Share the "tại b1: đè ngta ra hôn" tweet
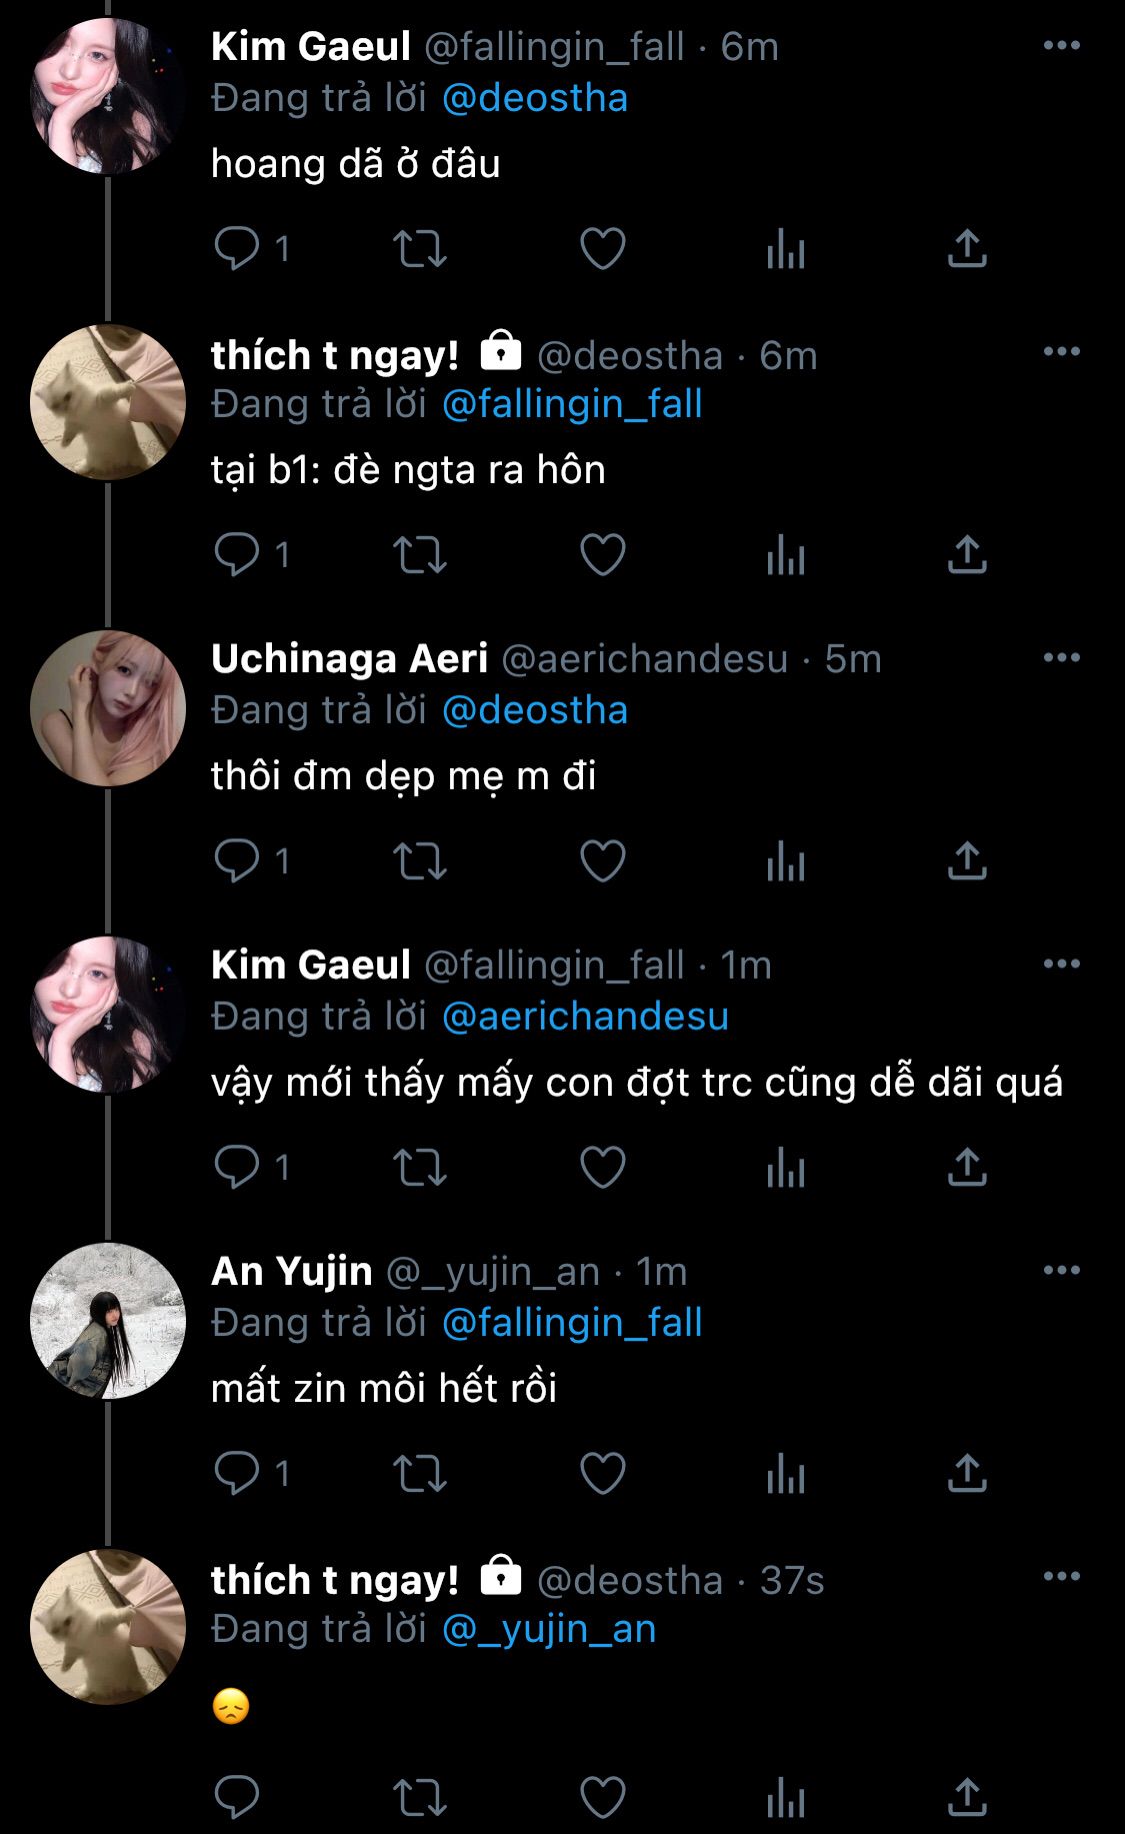1125x1834 pixels. [967, 555]
